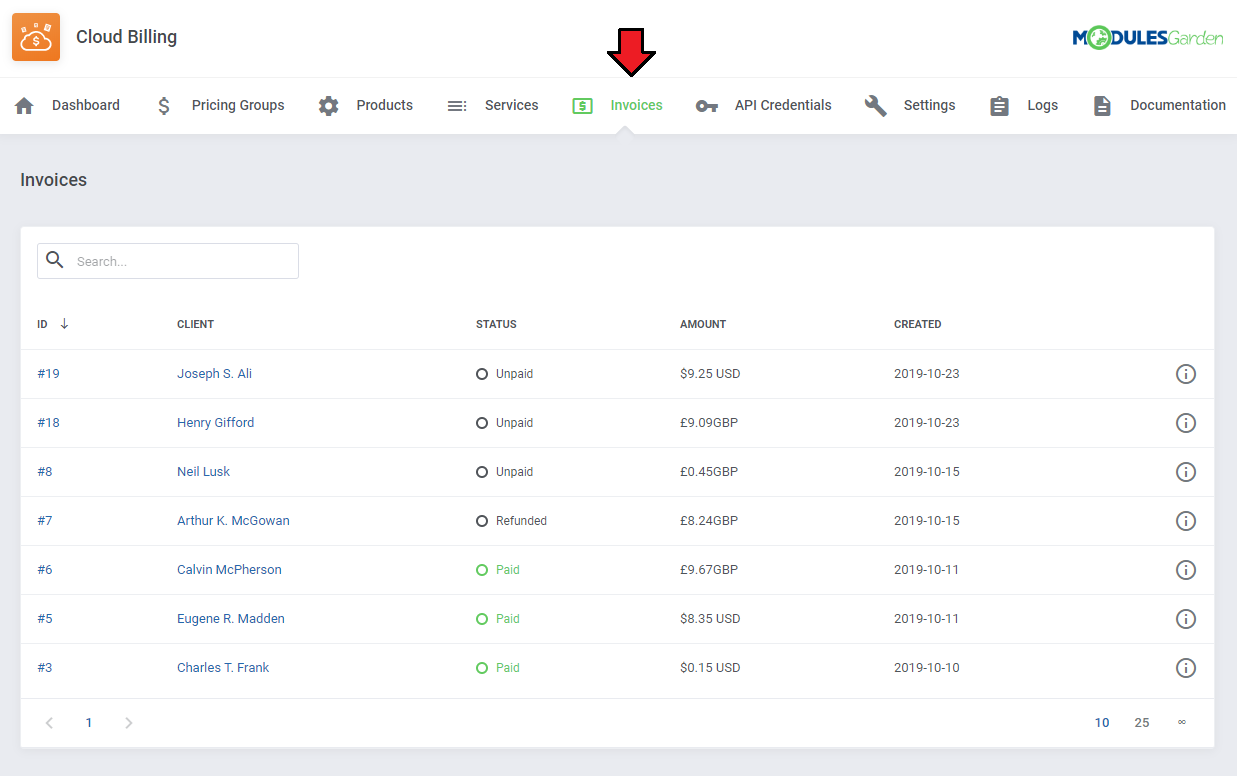Click the Services list icon

click(457, 106)
